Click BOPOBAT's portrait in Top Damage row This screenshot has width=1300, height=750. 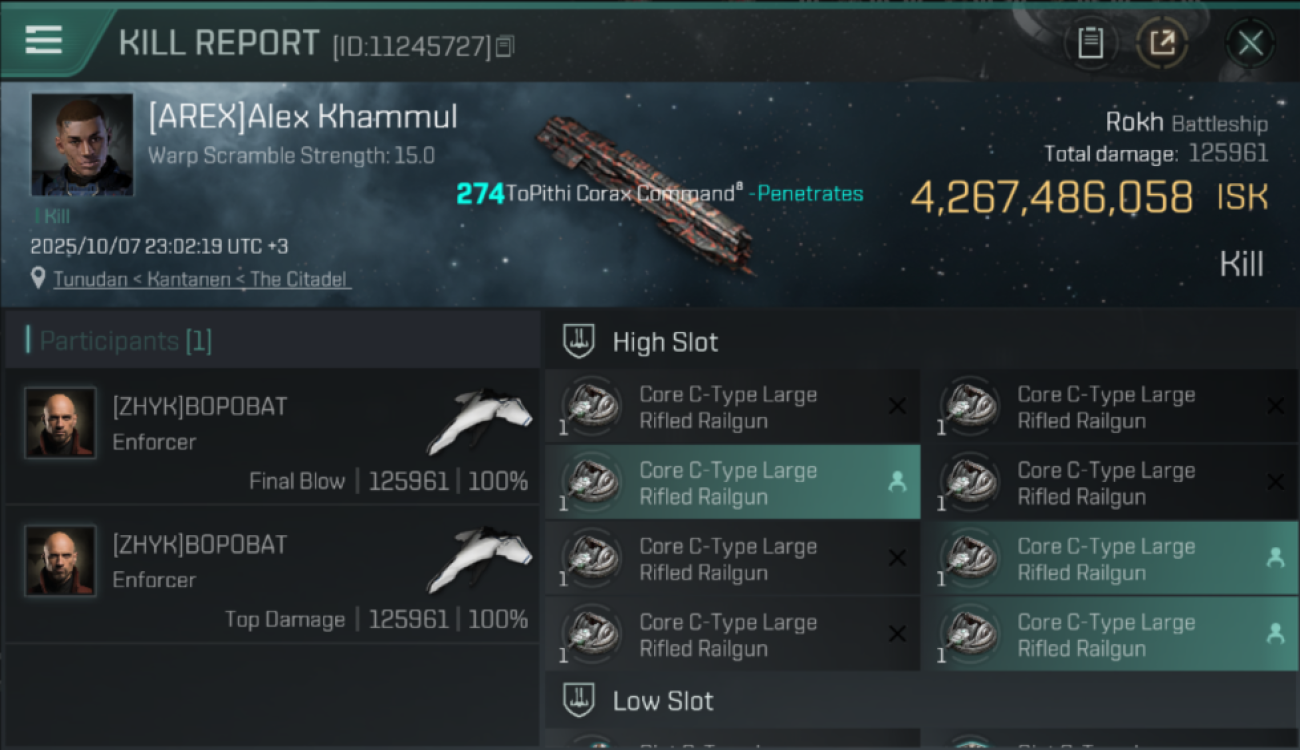[x=60, y=561]
